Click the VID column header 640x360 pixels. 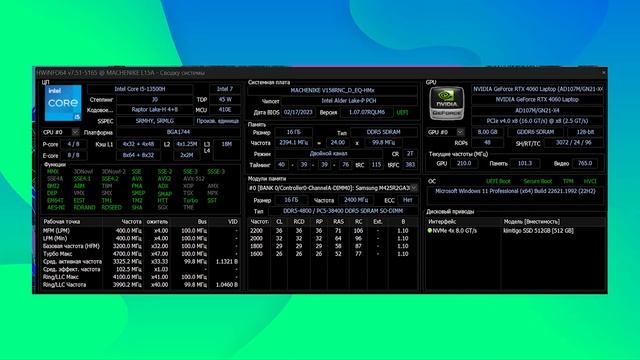(233, 222)
